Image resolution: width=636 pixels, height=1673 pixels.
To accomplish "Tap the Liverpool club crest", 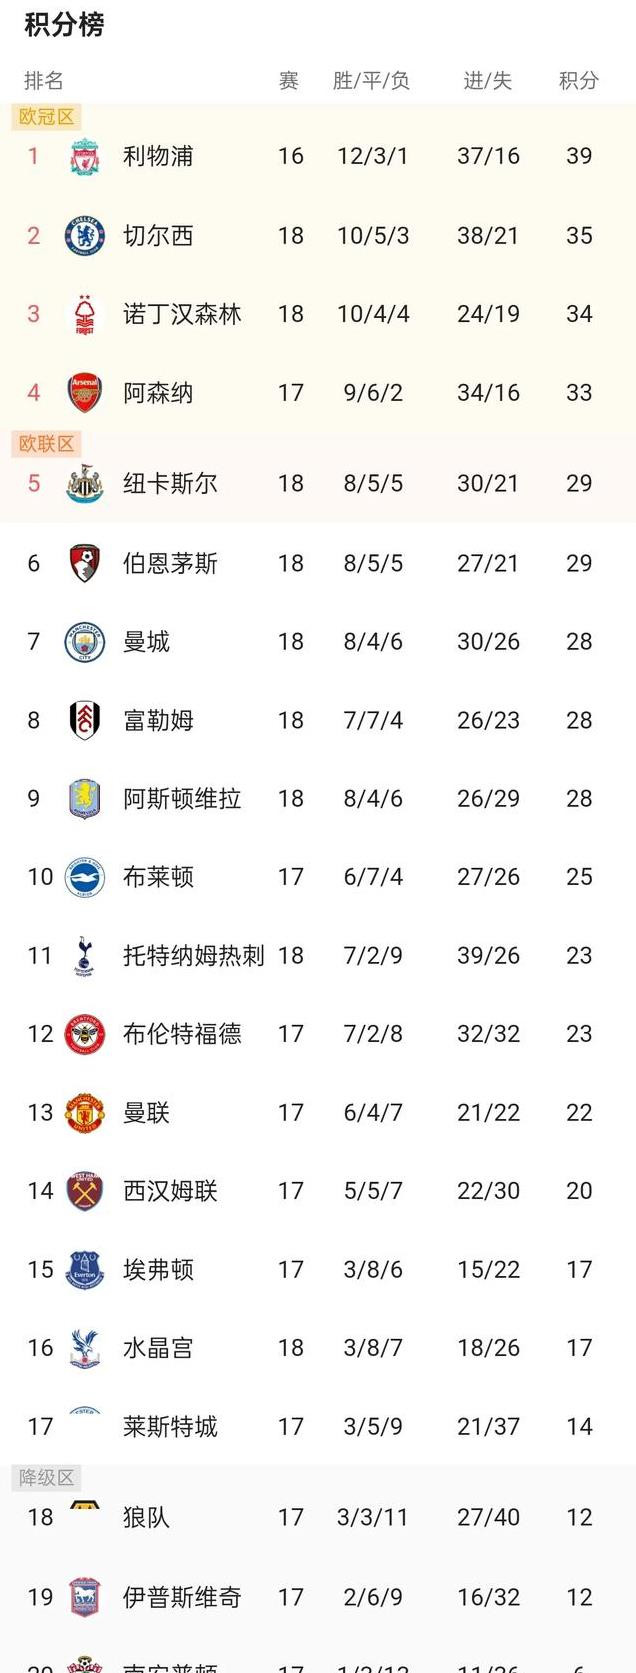I will click(x=85, y=156).
